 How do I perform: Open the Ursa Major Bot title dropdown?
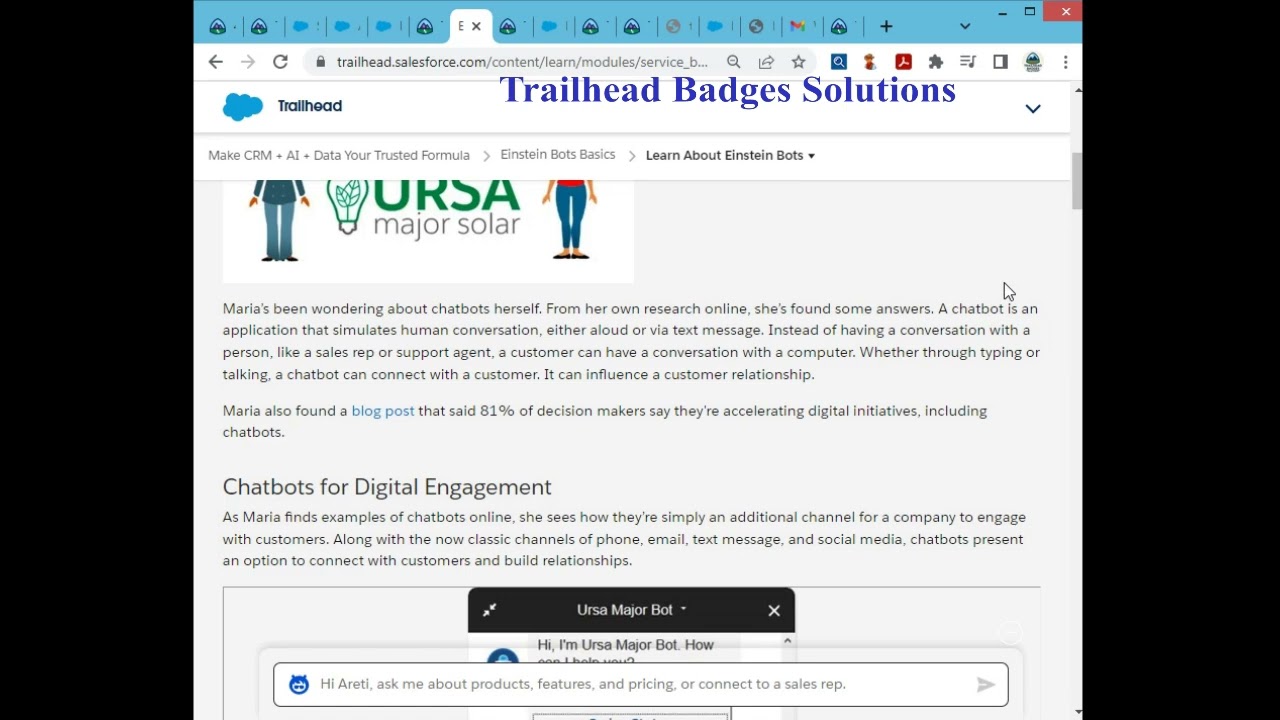[632, 610]
